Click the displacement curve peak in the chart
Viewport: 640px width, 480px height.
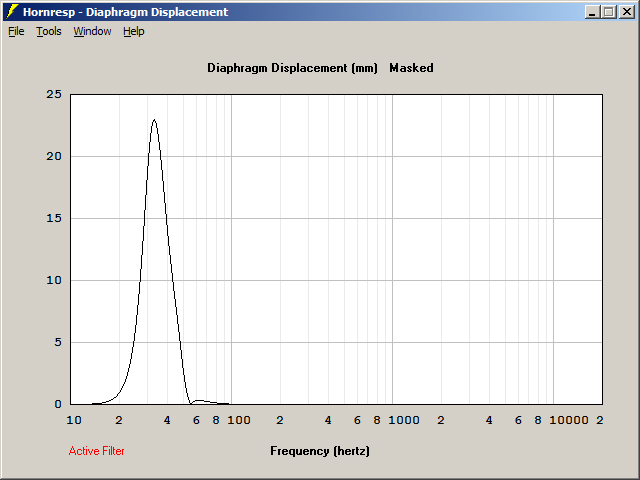click(x=154, y=120)
